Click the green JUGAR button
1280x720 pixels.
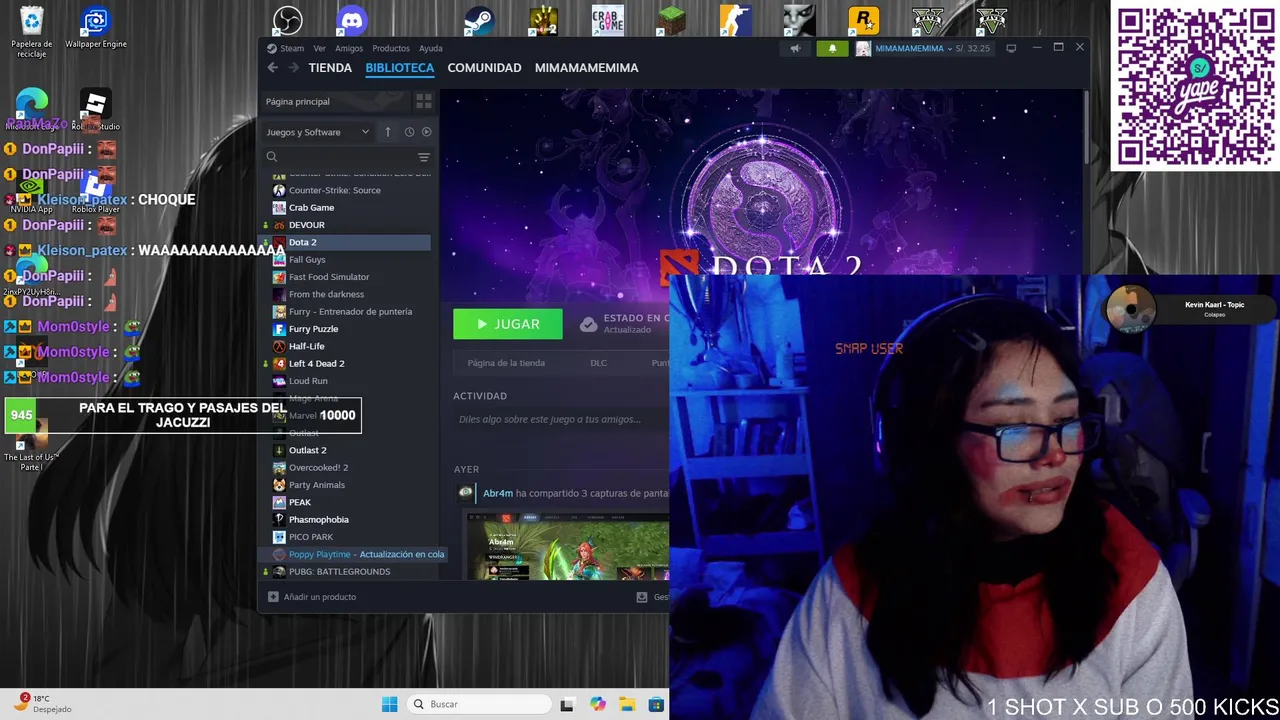tap(508, 324)
